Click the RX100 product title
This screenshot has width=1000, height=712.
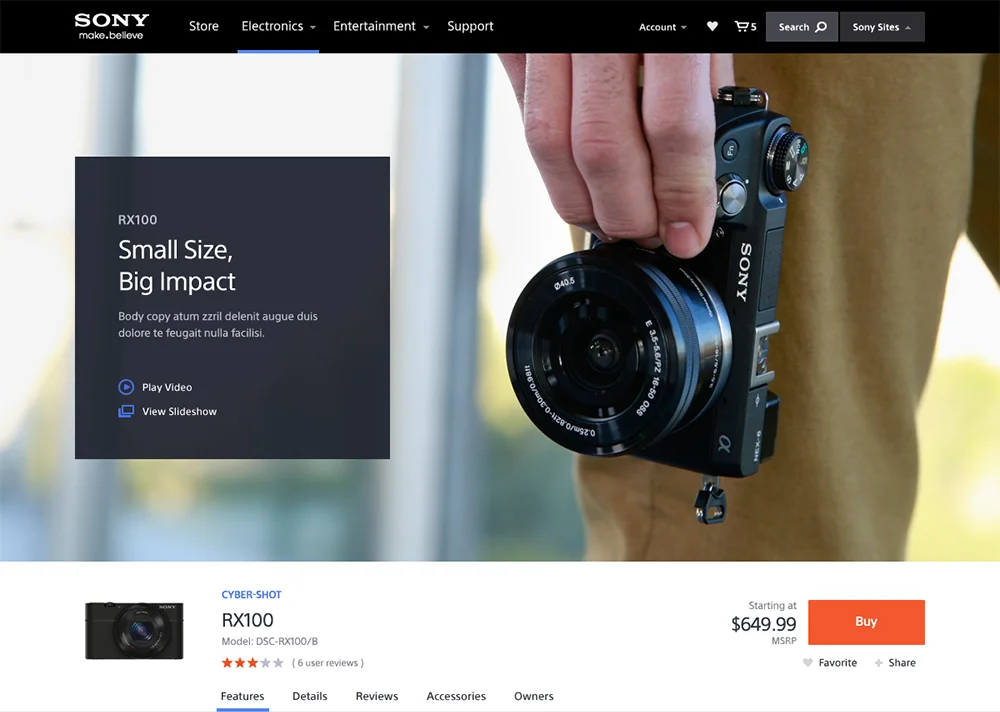pos(247,620)
